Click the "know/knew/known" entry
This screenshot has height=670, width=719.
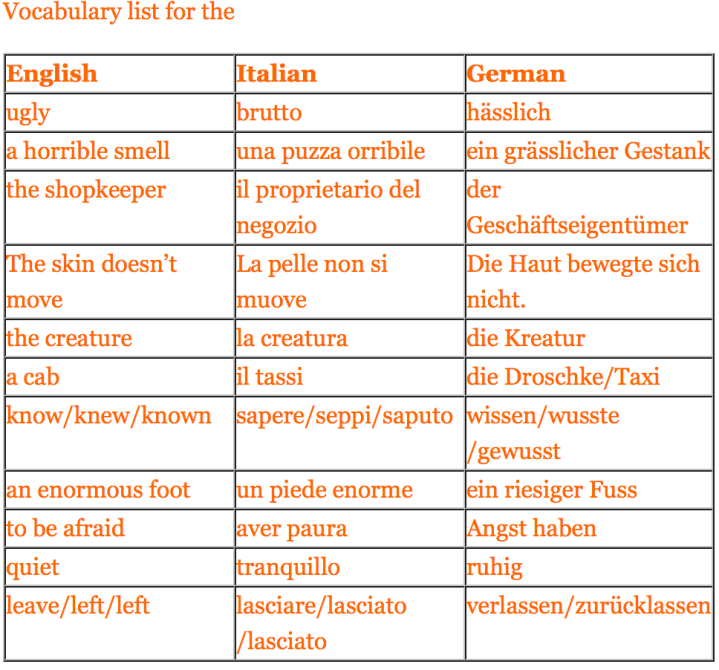(x=109, y=416)
